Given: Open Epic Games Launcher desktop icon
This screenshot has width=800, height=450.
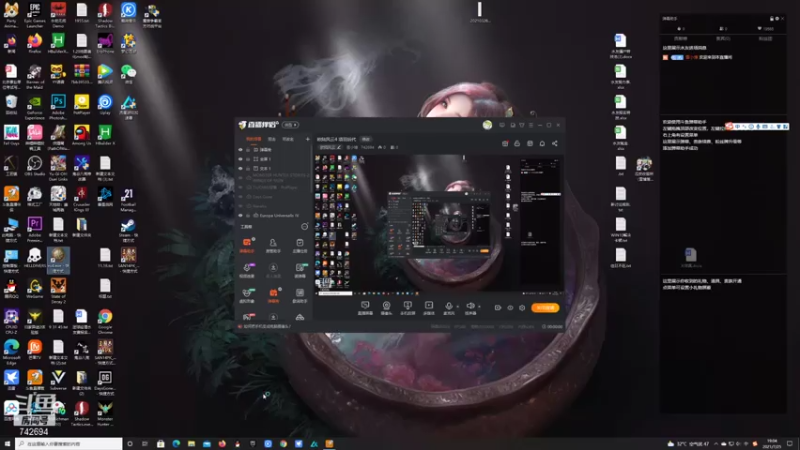Looking at the screenshot, I should (x=35, y=15).
